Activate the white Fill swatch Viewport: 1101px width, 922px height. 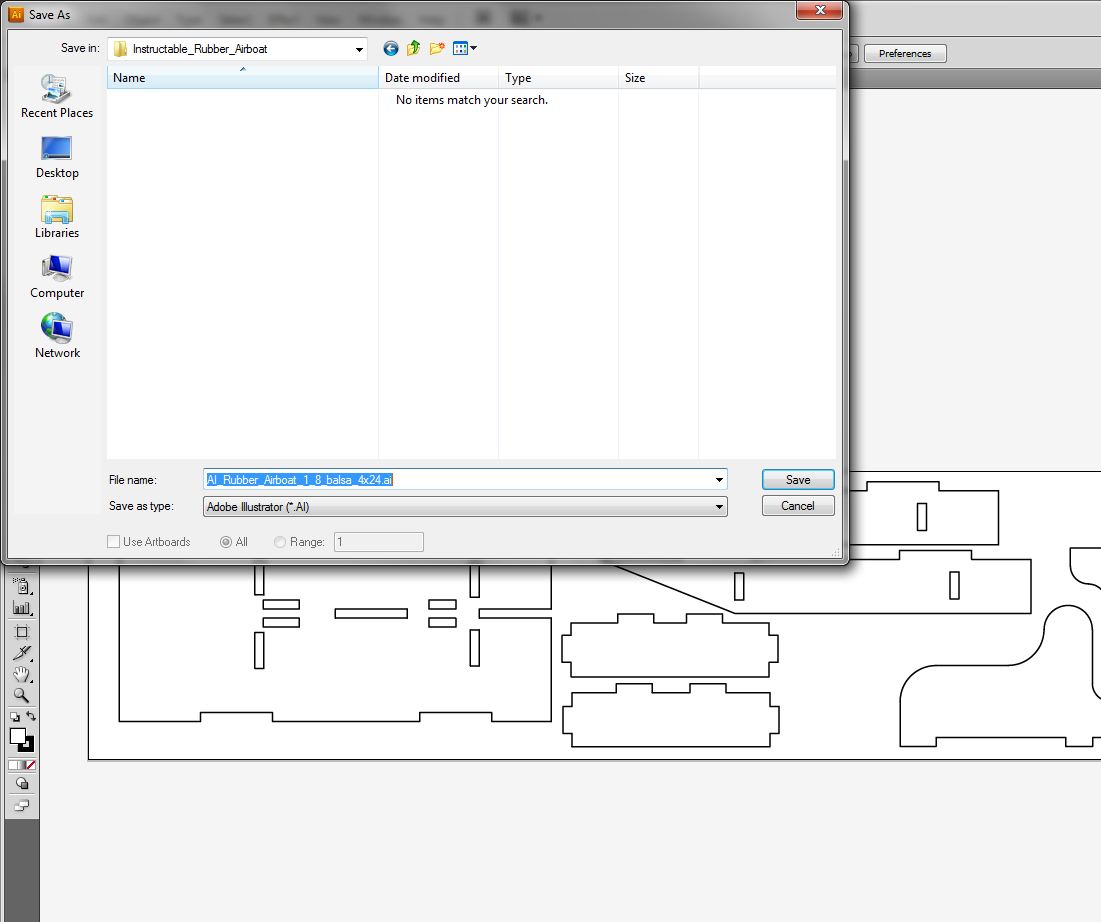click(x=17, y=735)
